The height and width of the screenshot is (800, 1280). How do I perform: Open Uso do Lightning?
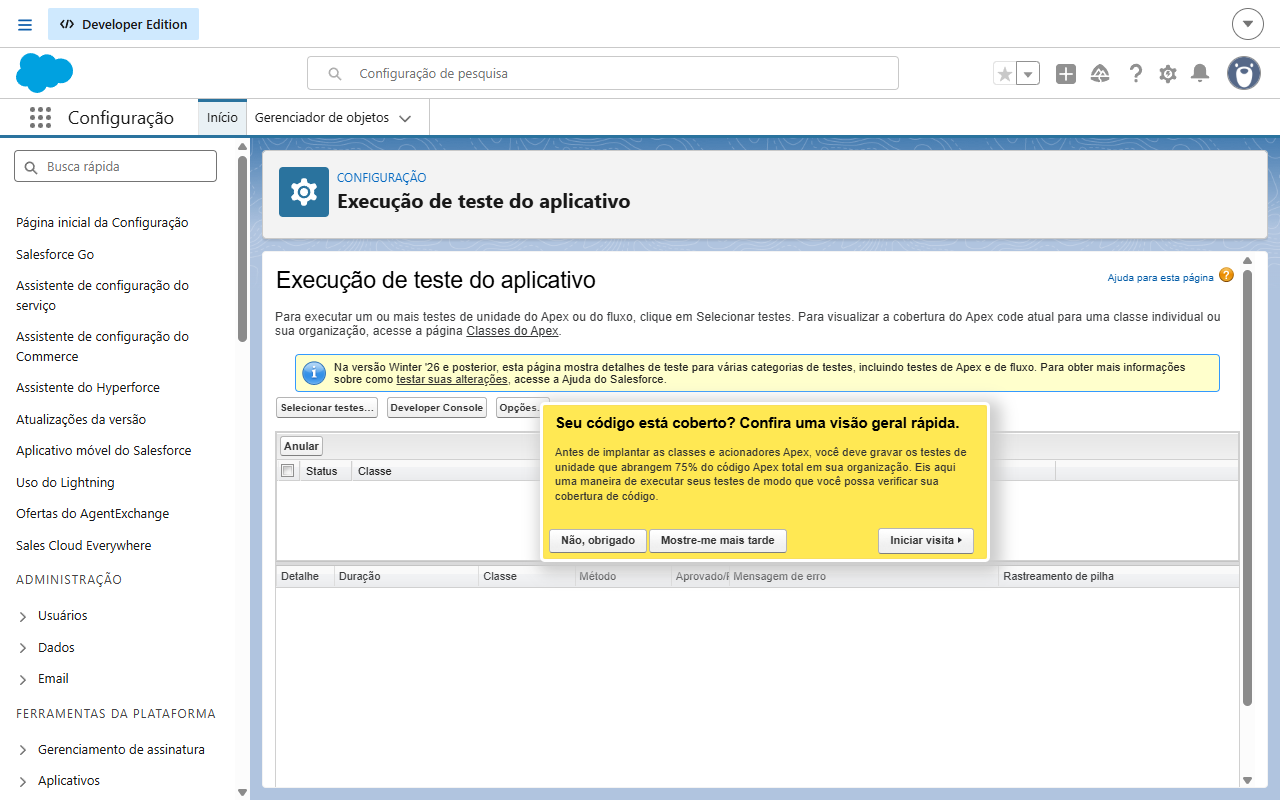65,482
